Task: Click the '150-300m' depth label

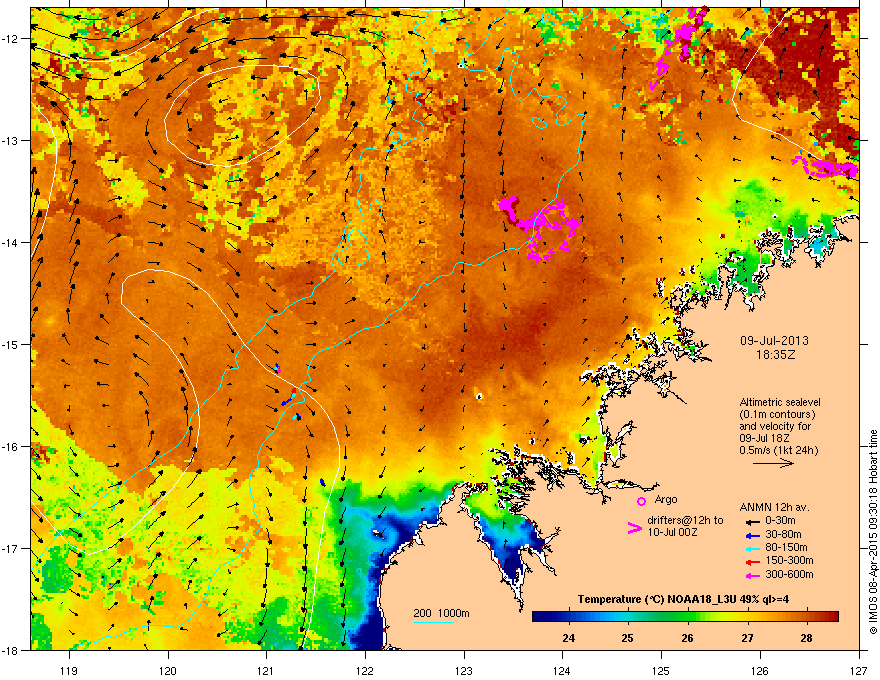Action: pyautogui.click(x=789, y=561)
